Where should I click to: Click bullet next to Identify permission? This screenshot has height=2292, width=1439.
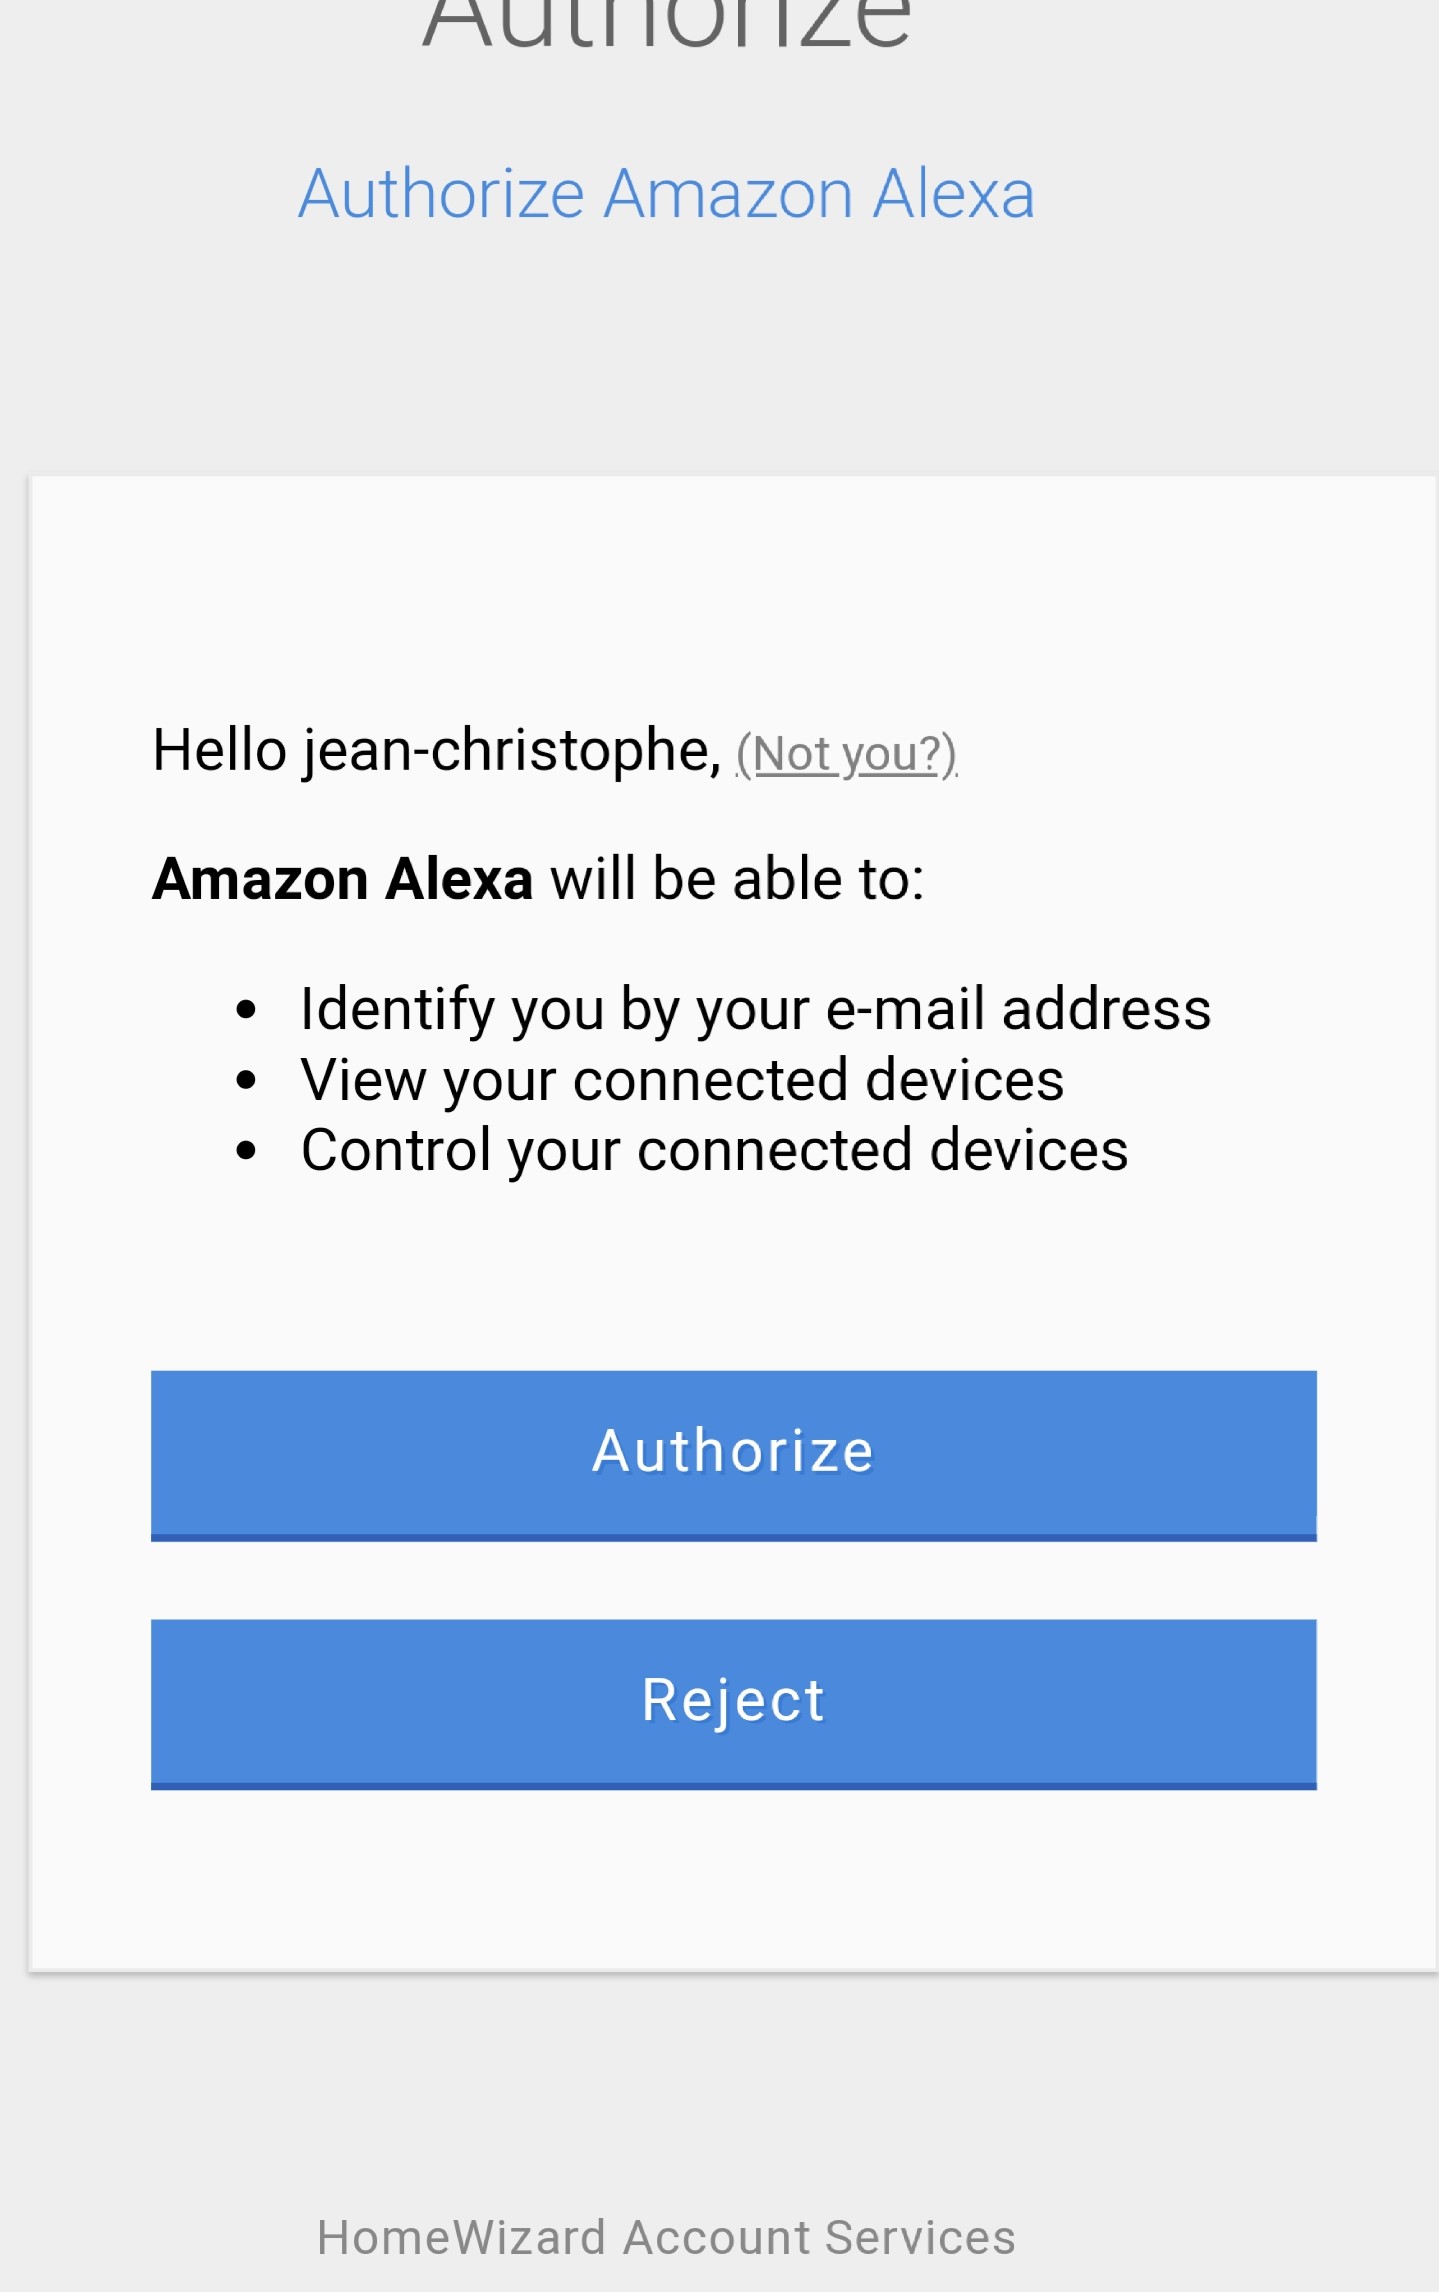tap(246, 1010)
